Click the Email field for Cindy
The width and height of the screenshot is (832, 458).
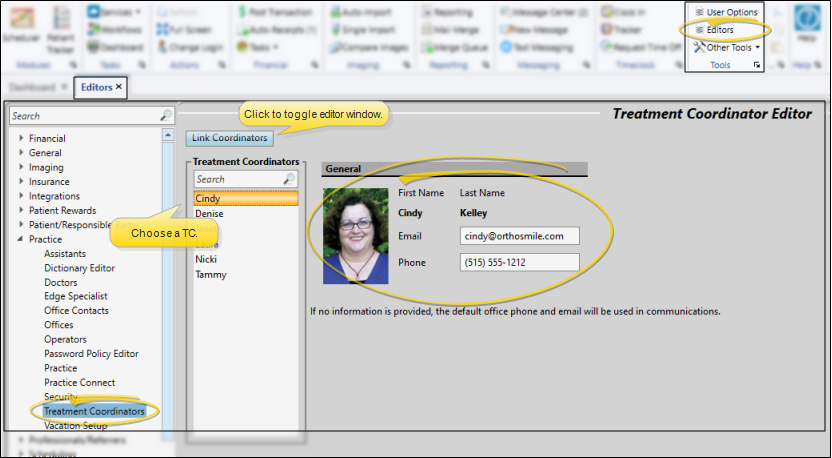[x=519, y=236]
